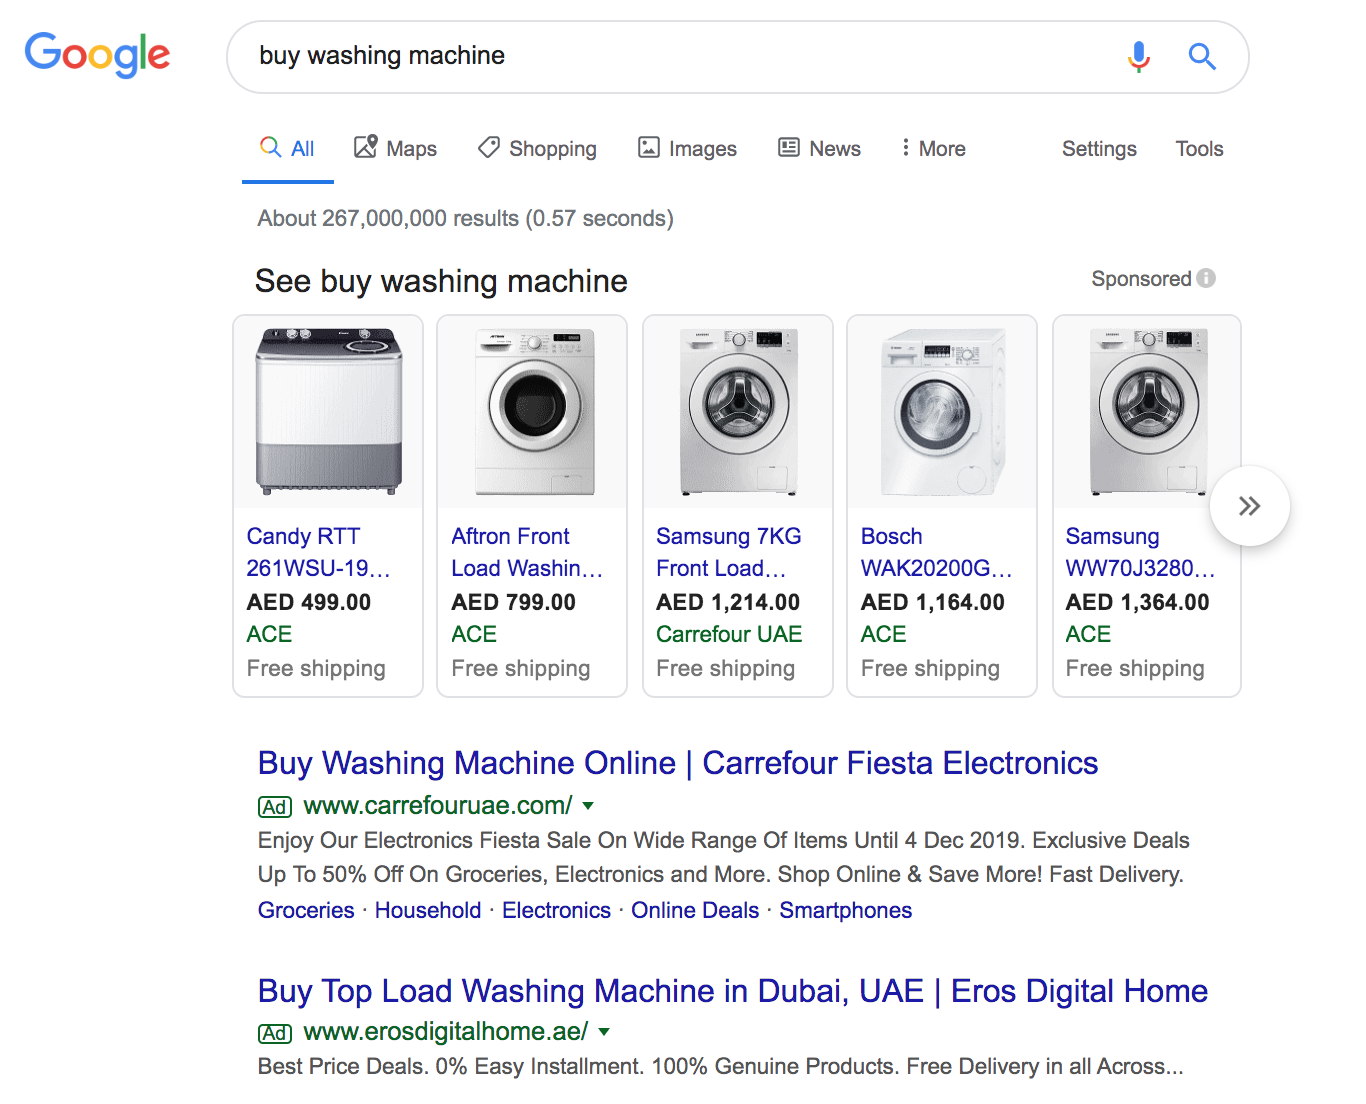Open the Tools menu
The image size is (1366, 1104).
pyautogui.click(x=1199, y=149)
